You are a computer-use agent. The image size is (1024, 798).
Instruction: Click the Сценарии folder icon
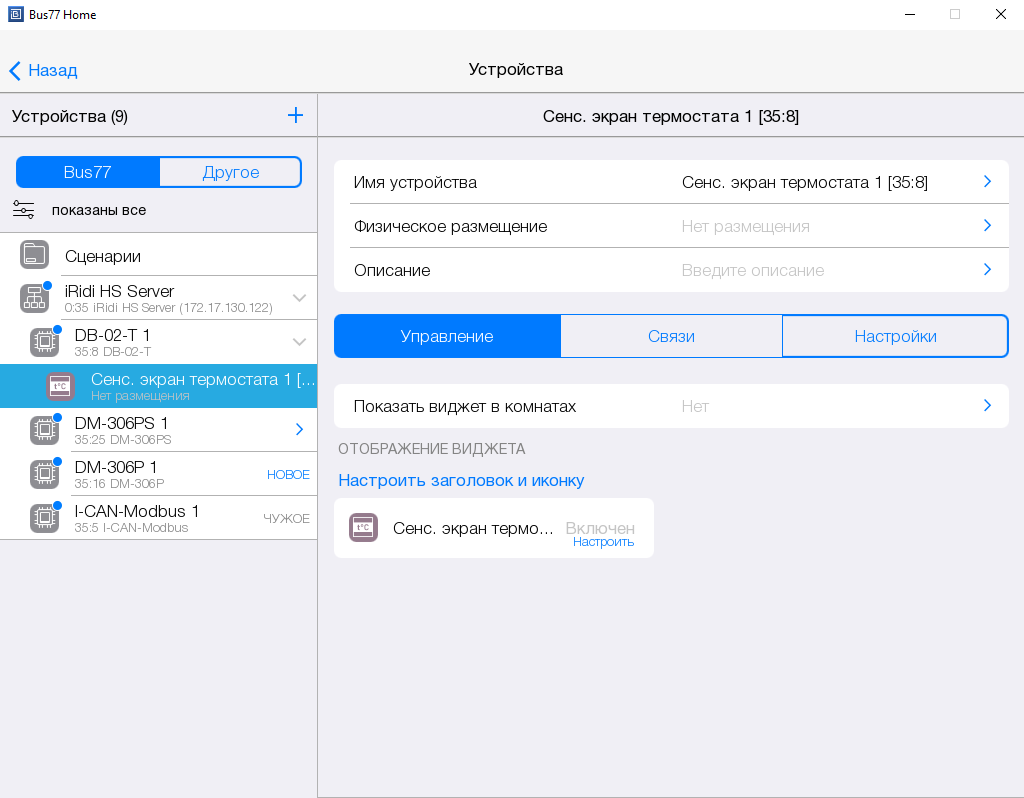tap(35, 255)
